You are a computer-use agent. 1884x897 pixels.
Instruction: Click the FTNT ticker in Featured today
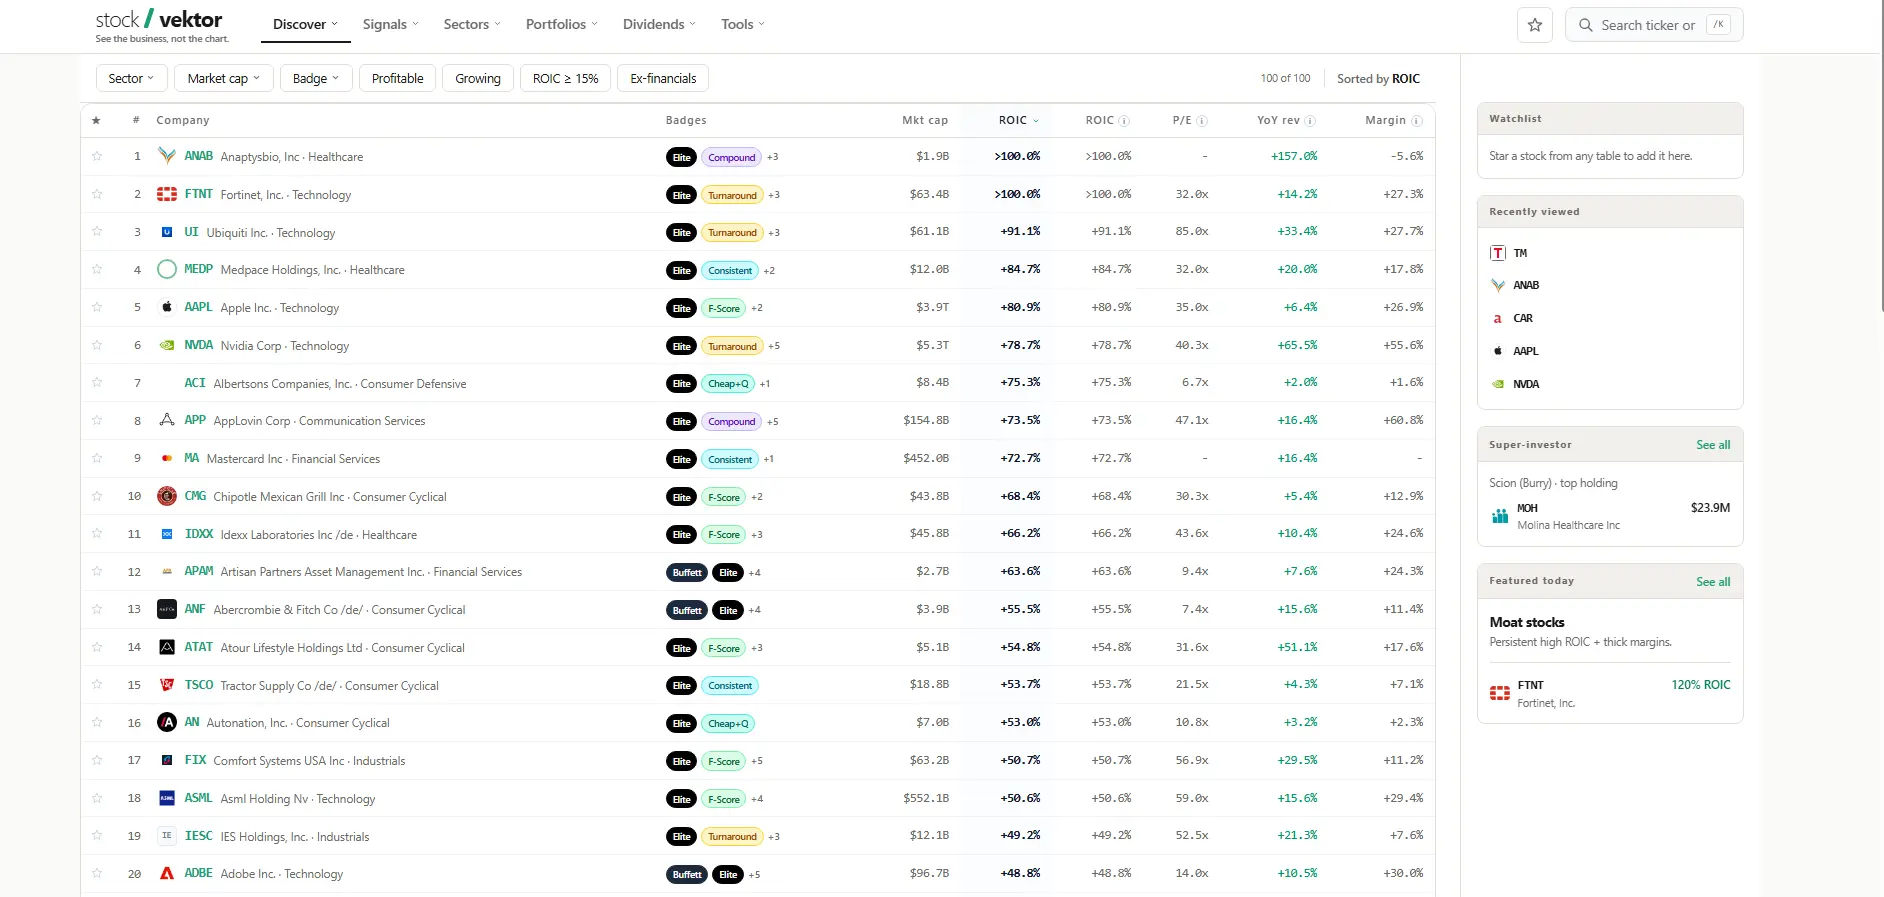[x=1530, y=685]
